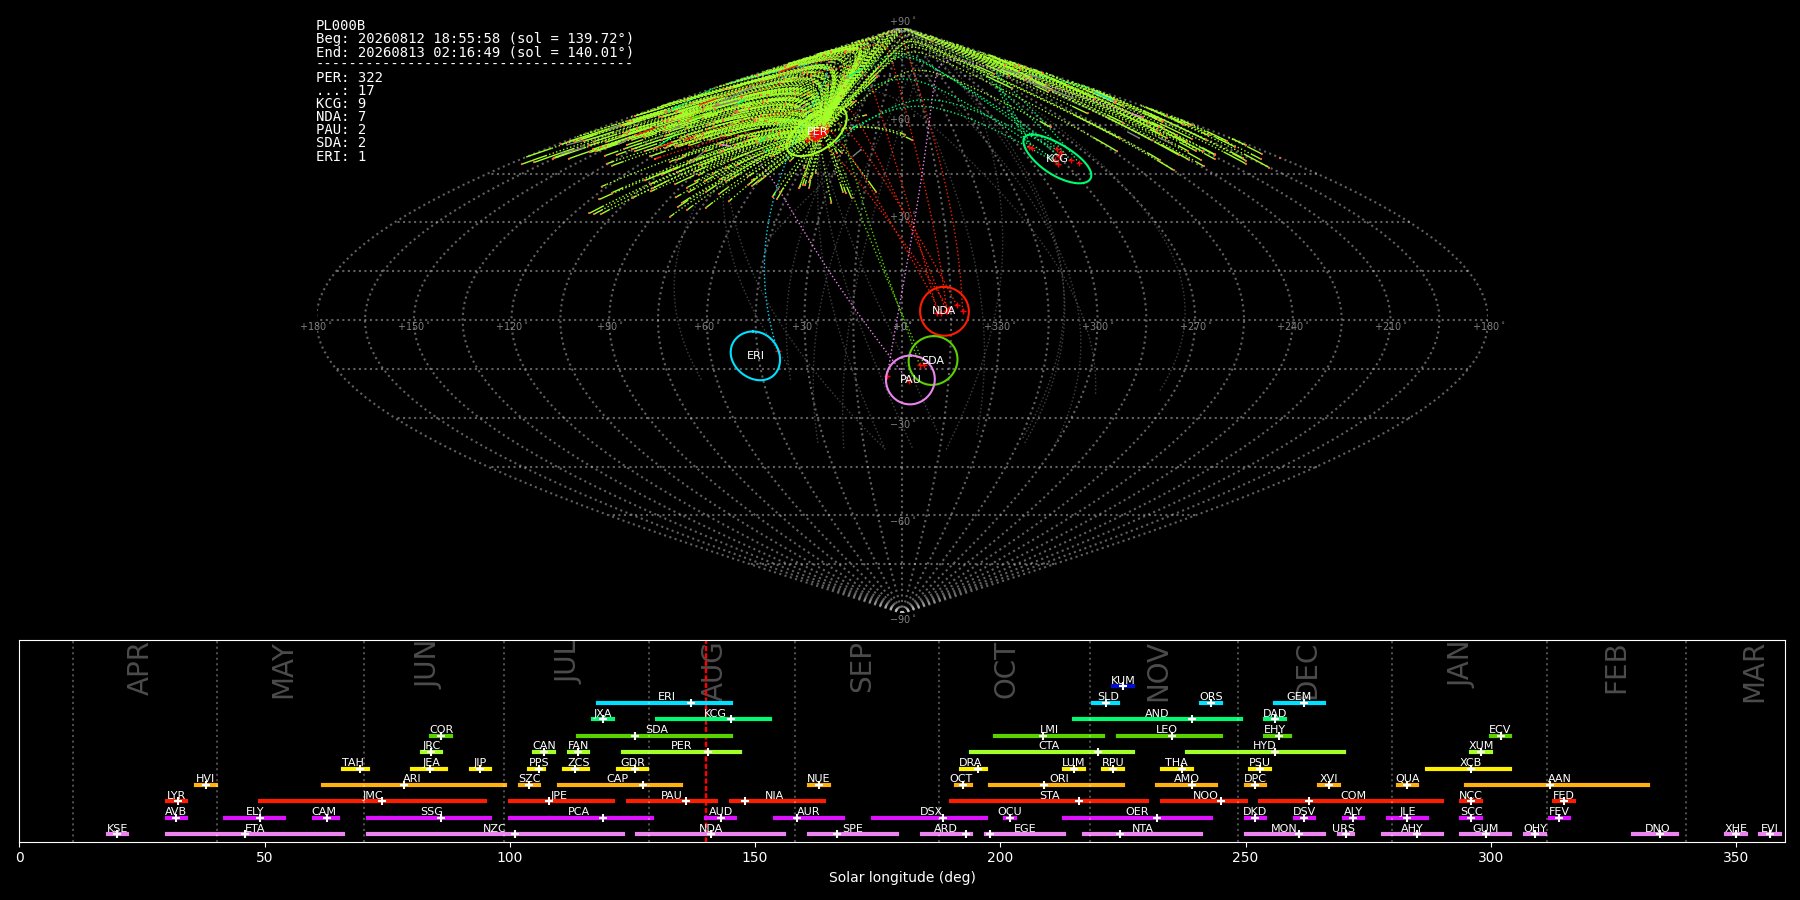The width and height of the screenshot is (1800, 900).
Task: Click the SDA shower bar in timeline
Action: click(654, 736)
